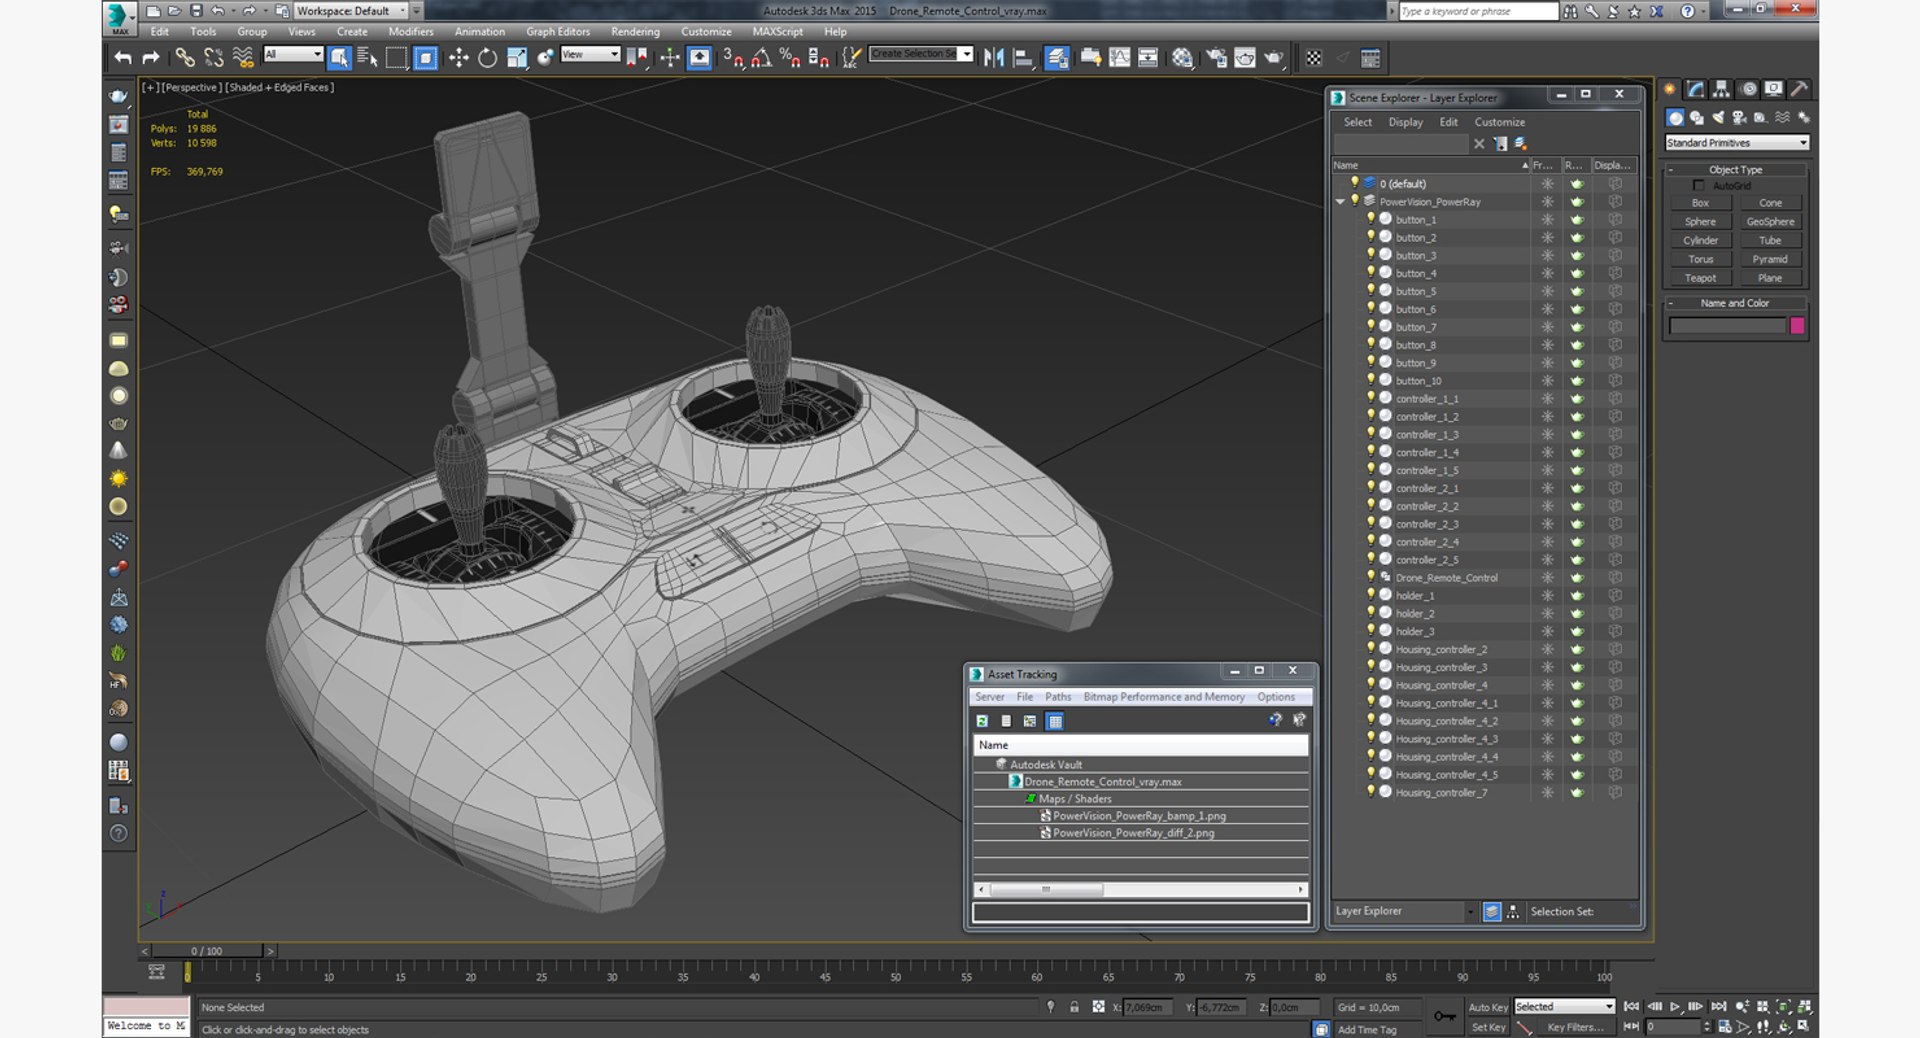Click the Set Key key icon
This screenshot has width=1920, height=1038.
click(x=1444, y=1016)
